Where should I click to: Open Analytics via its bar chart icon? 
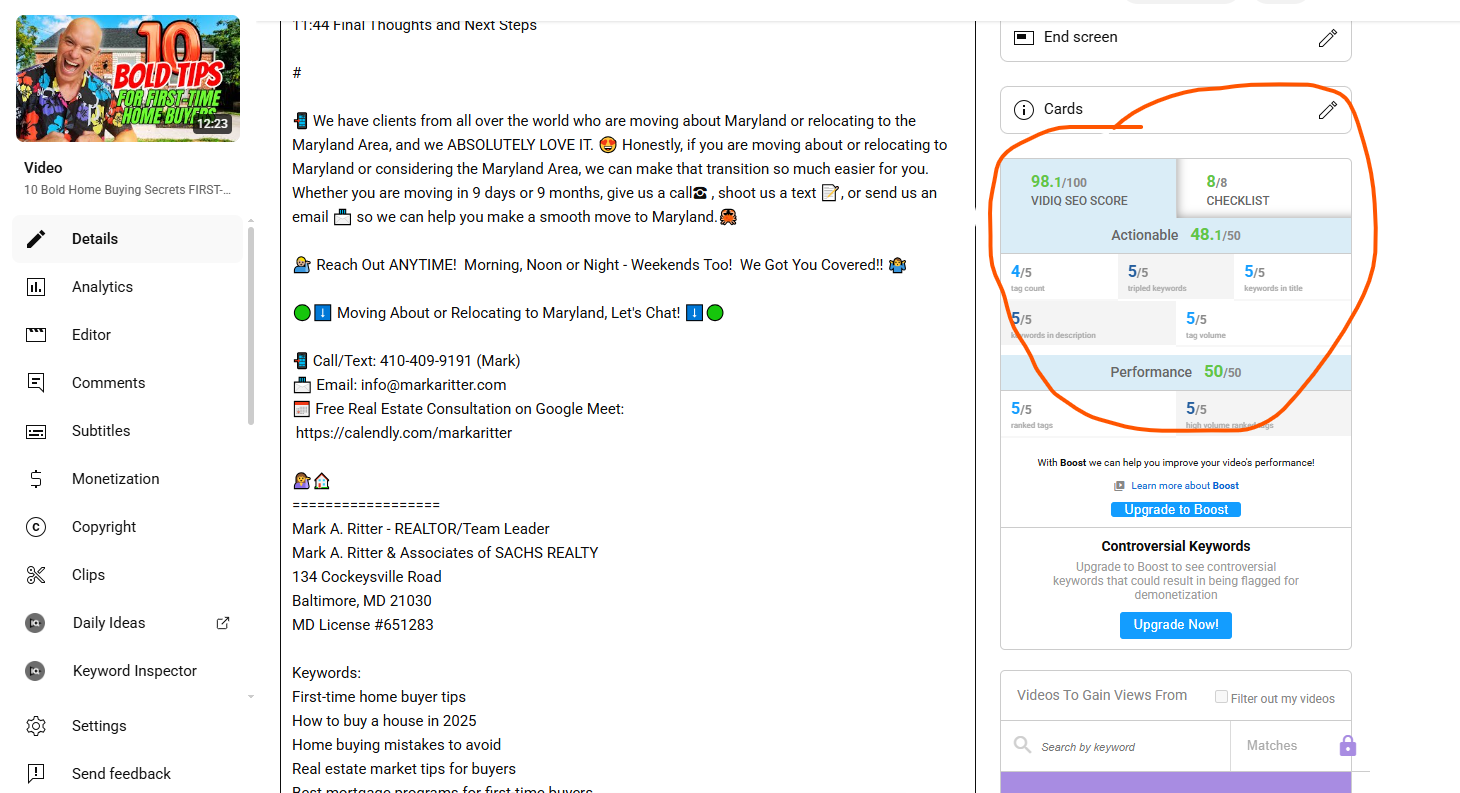click(36, 287)
